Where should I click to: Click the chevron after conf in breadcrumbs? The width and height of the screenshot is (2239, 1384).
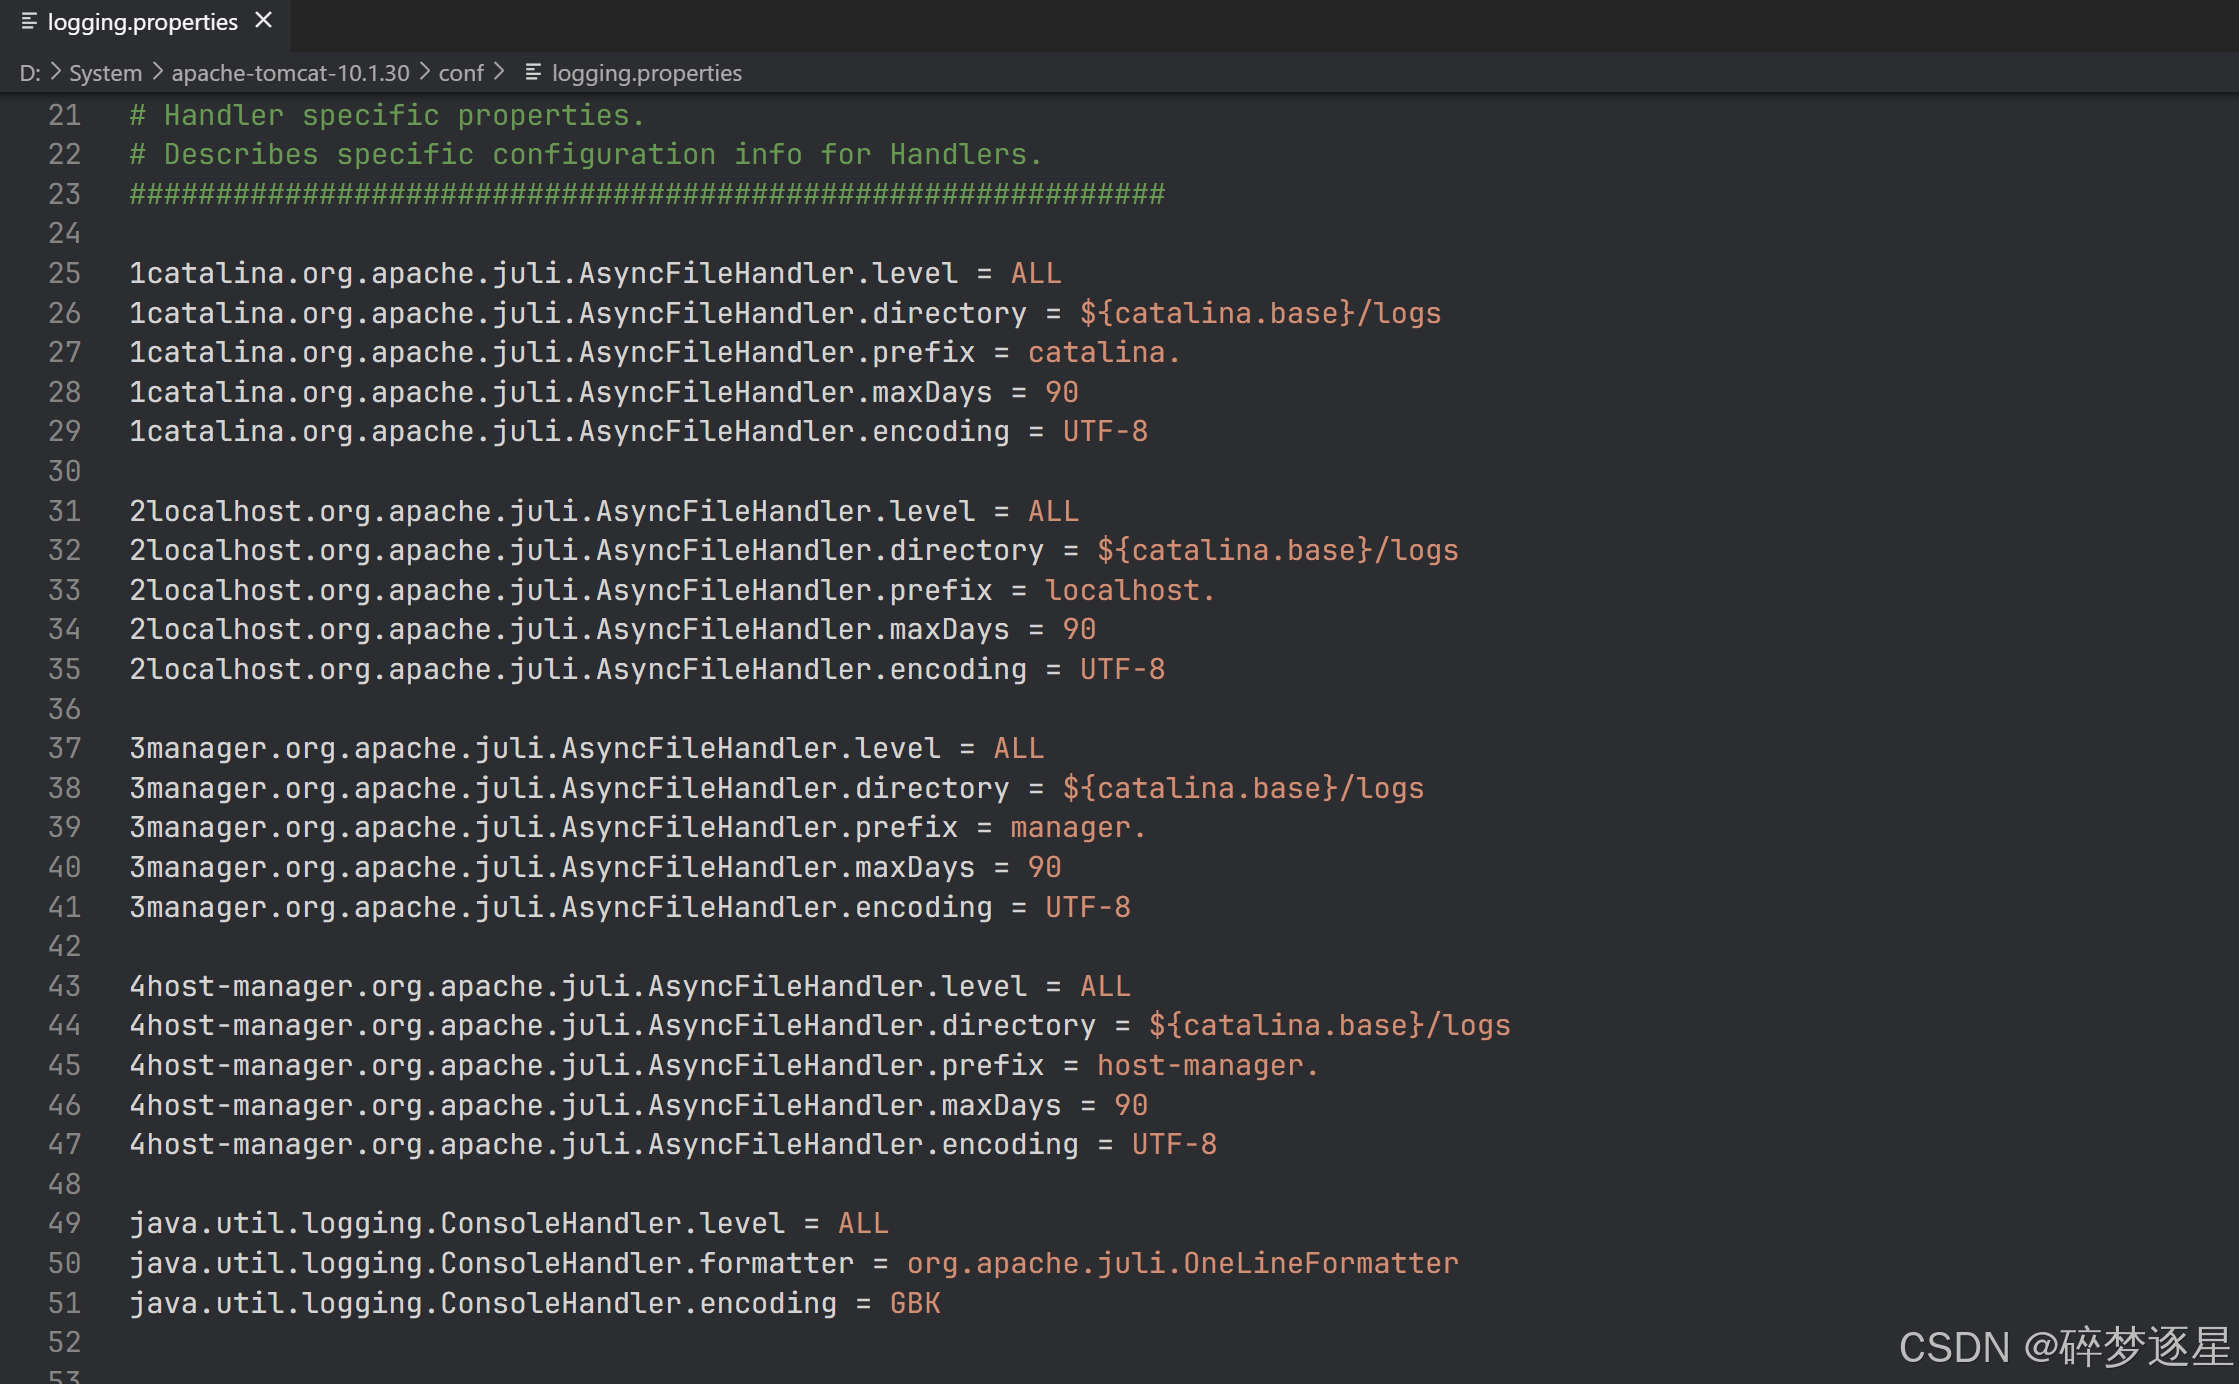click(x=500, y=73)
